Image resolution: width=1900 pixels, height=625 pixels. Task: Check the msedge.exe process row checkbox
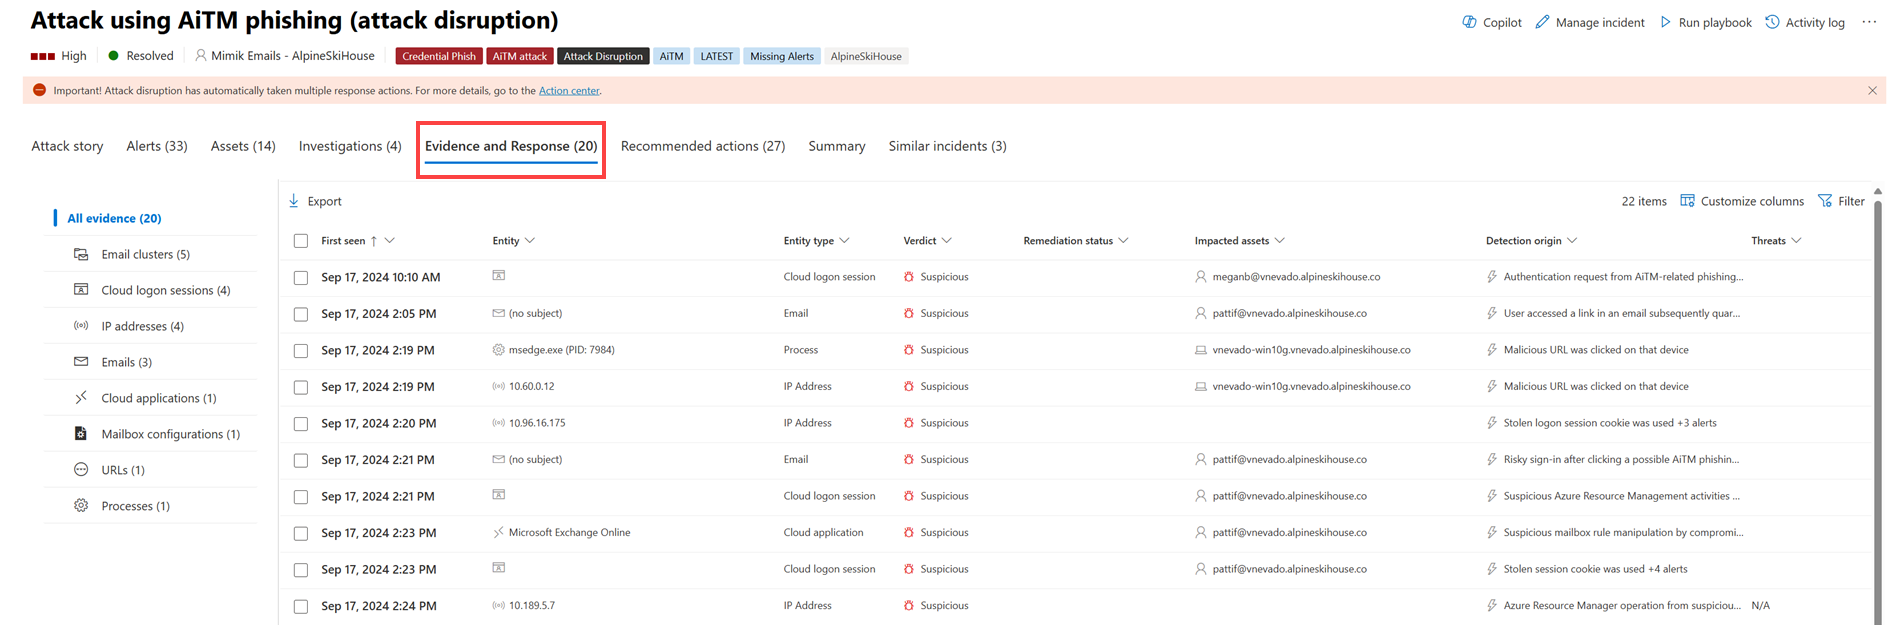tap(301, 351)
